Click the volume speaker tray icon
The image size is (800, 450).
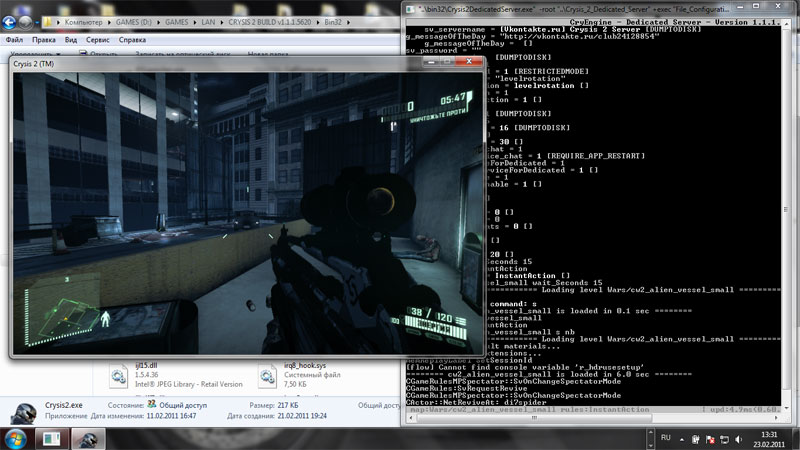[x=737, y=436]
